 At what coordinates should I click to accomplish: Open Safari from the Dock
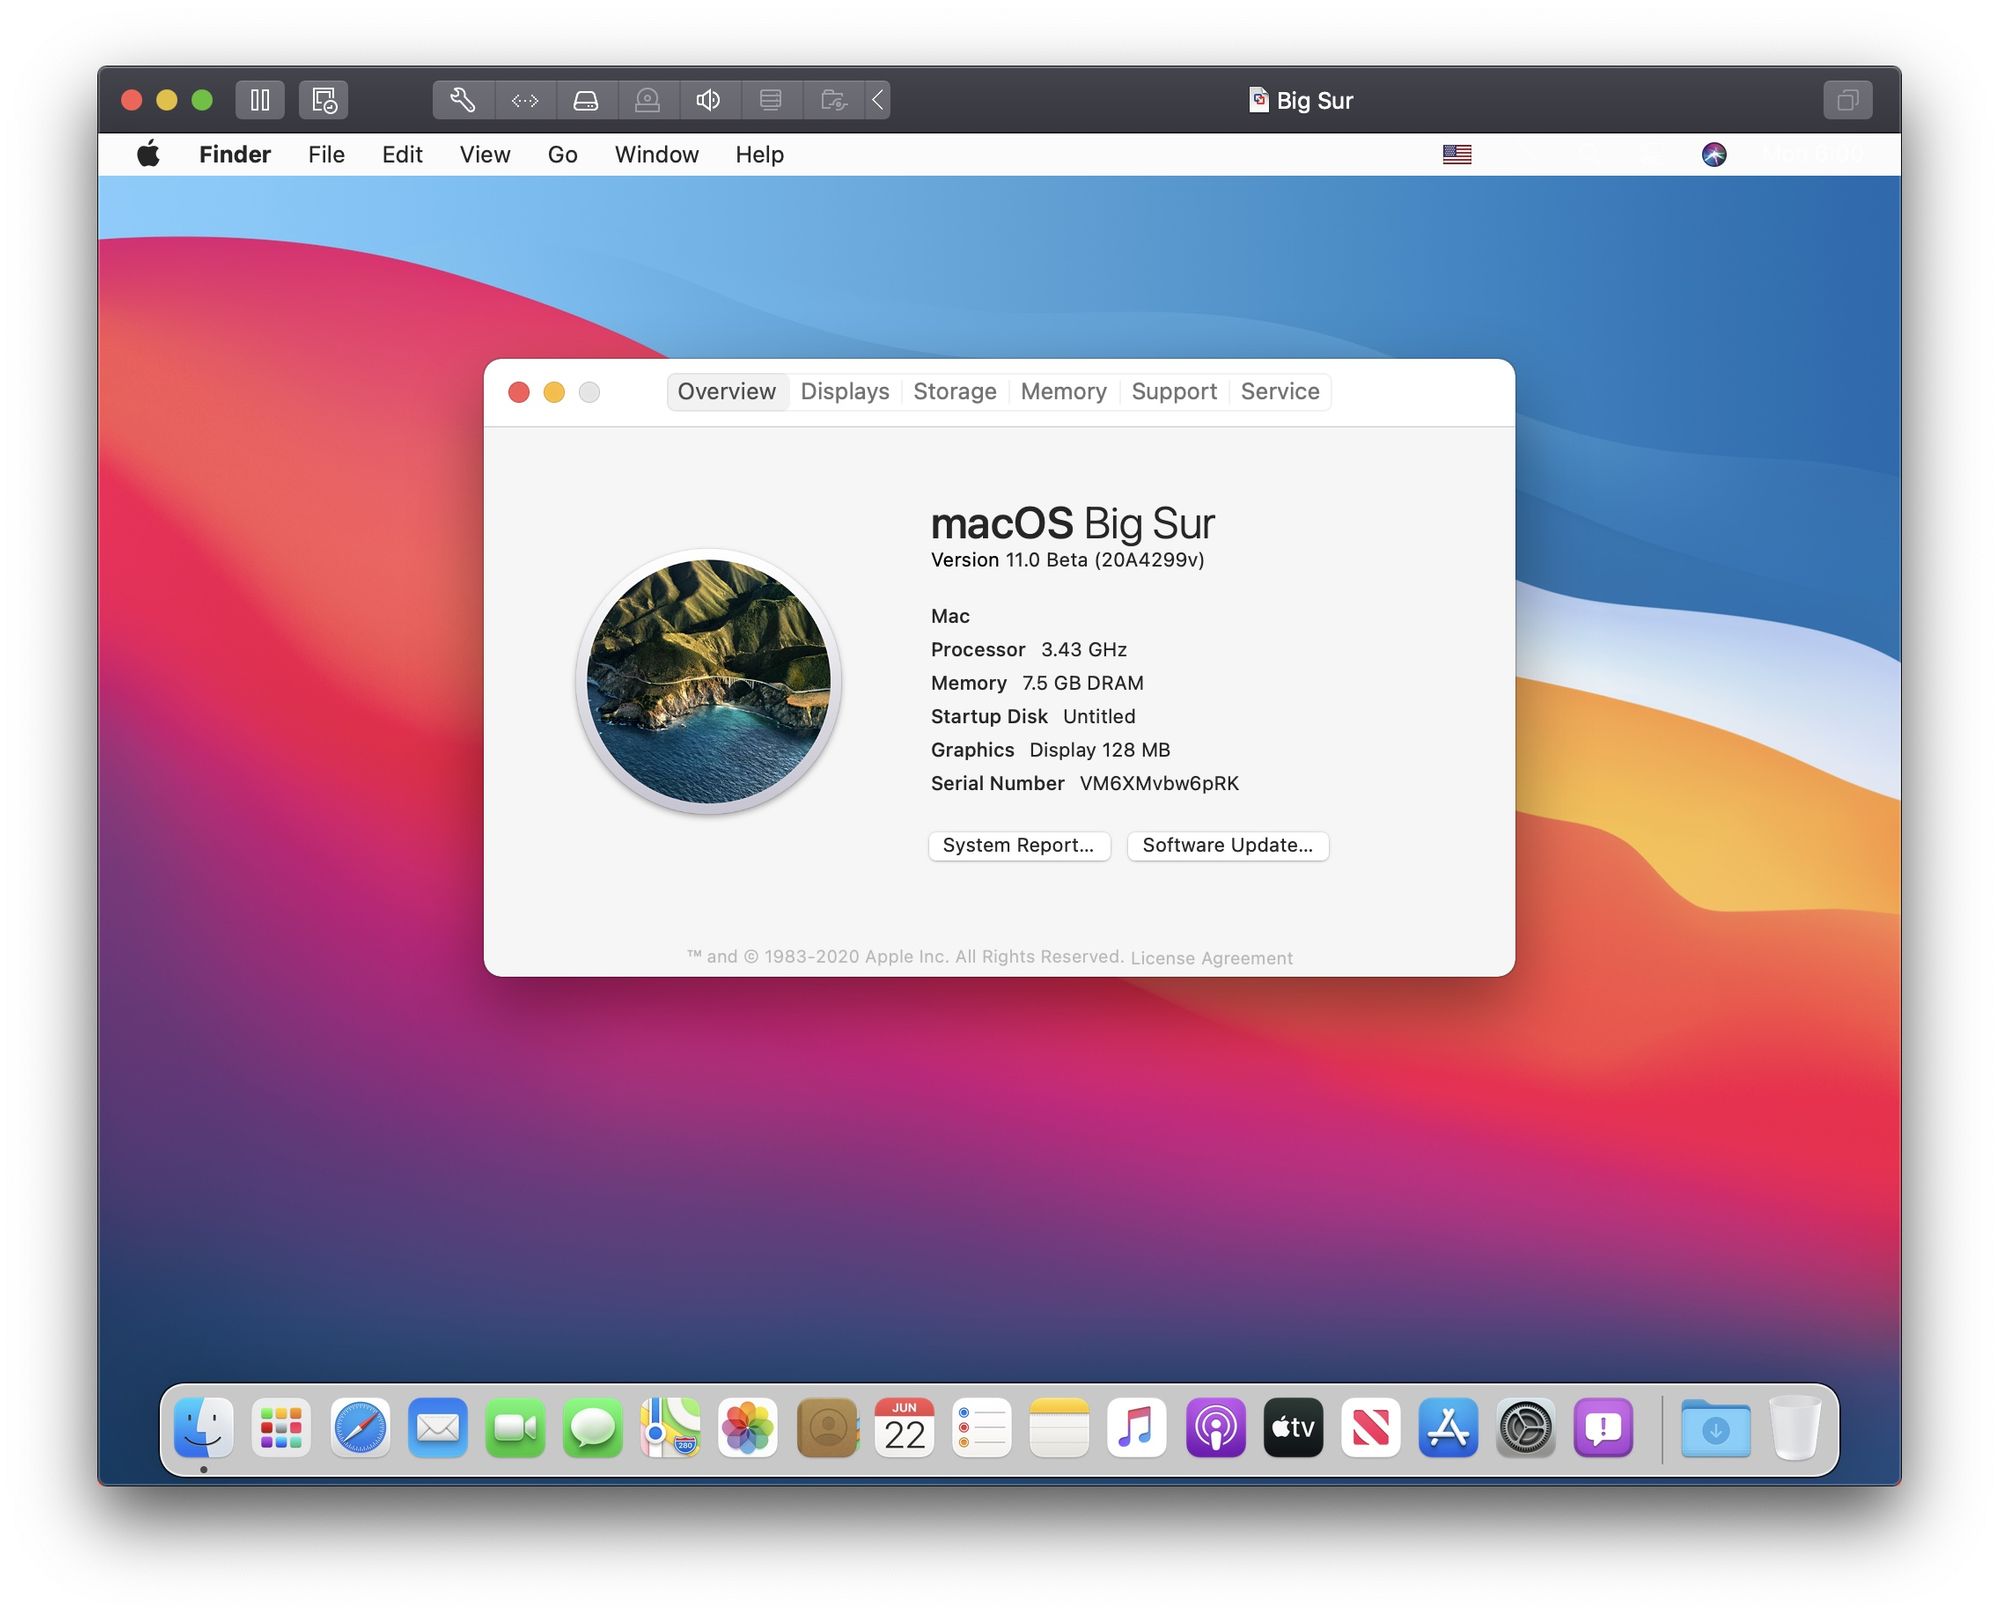pos(359,1428)
